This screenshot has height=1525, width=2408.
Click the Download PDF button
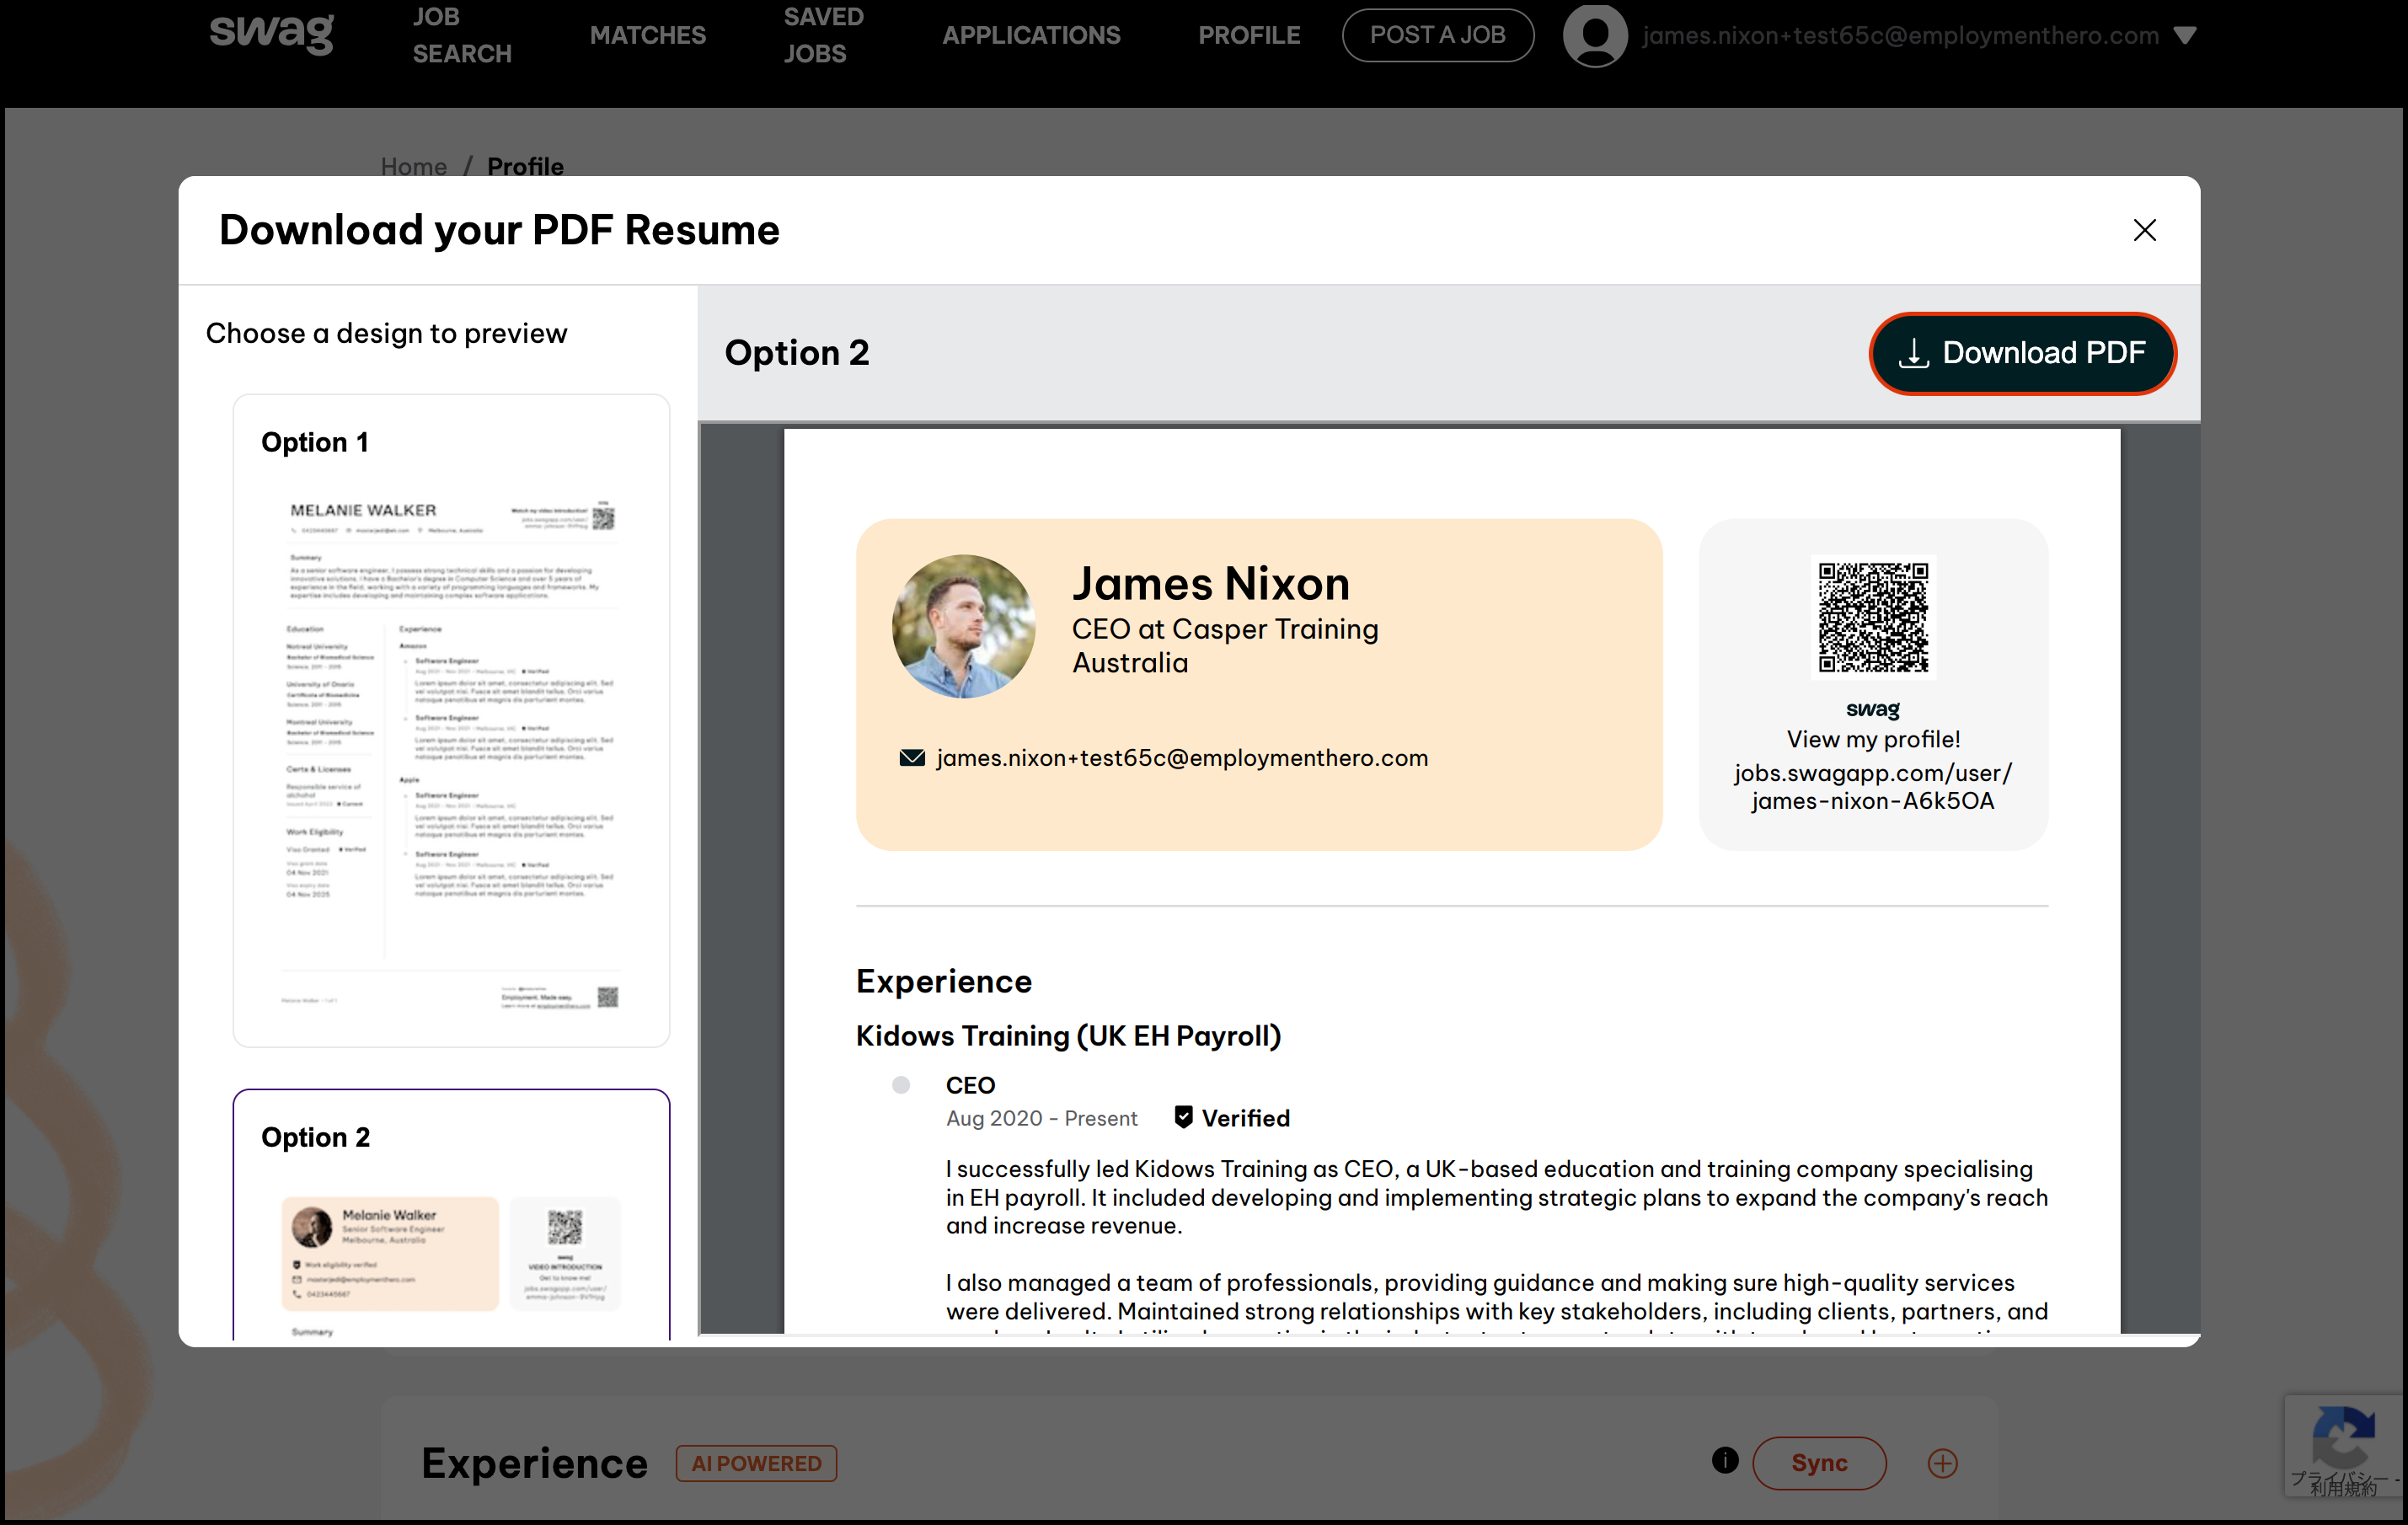pyautogui.click(x=2022, y=353)
